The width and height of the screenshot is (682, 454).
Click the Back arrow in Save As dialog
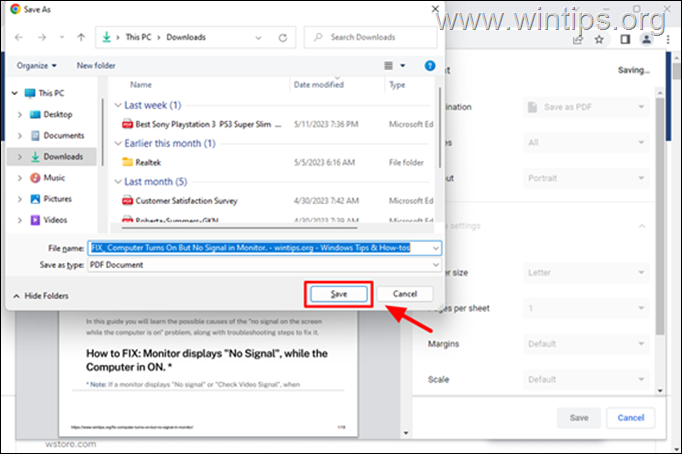click(x=19, y=37)
